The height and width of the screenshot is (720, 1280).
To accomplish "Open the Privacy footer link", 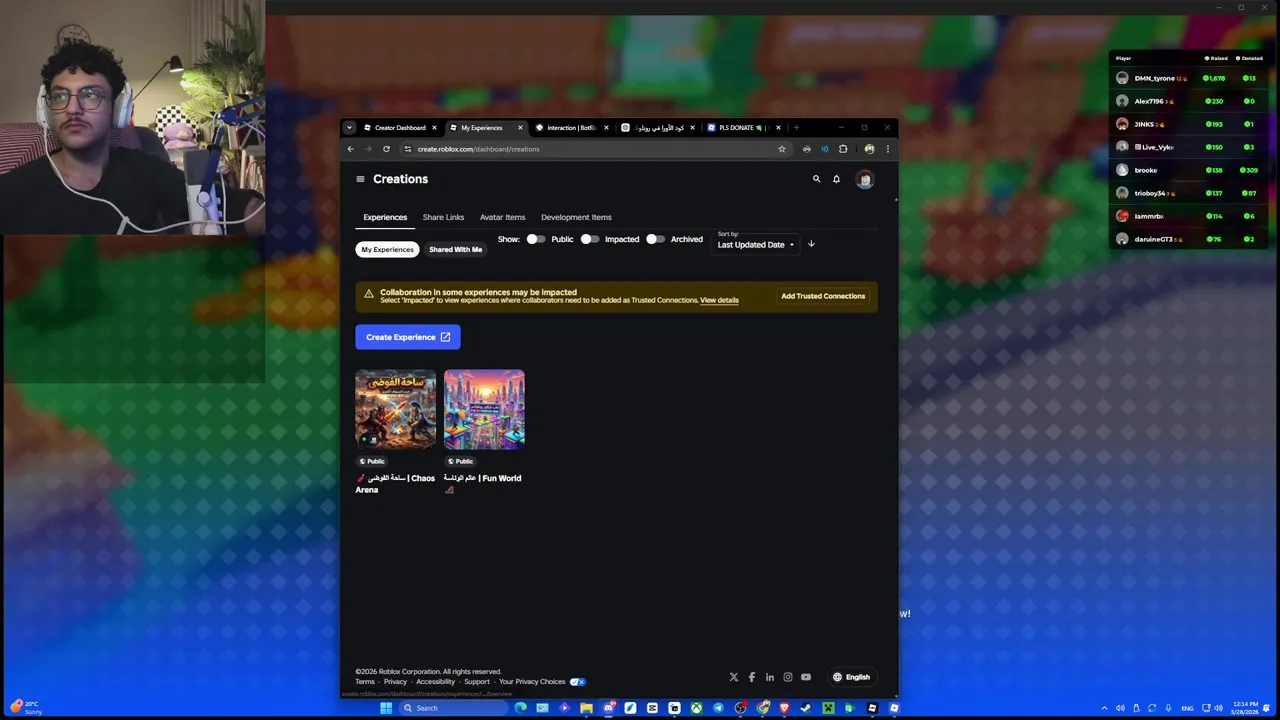I will 395,682.
